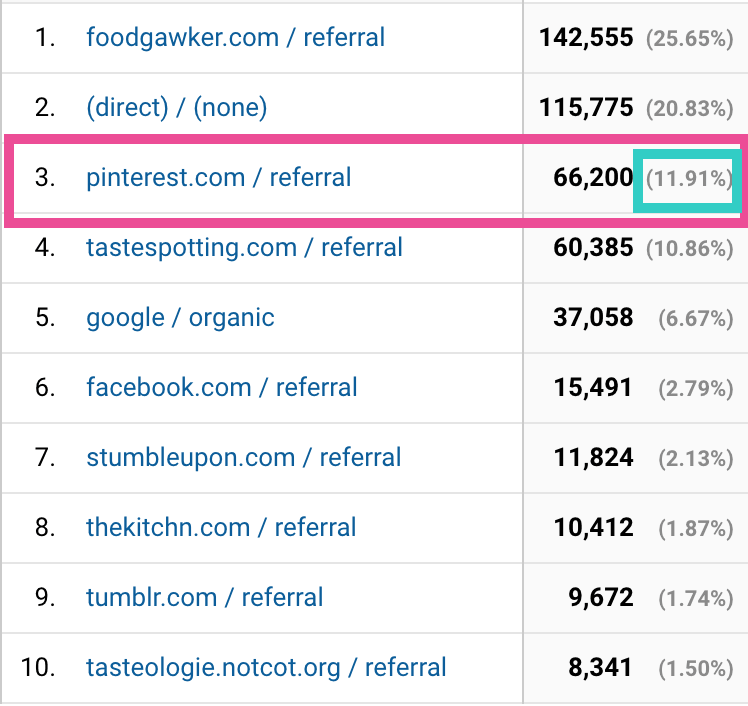This screenshot has height=706, width=748.
Task: Open the thekitchn.com / referral link
Action: pos(221,528)
